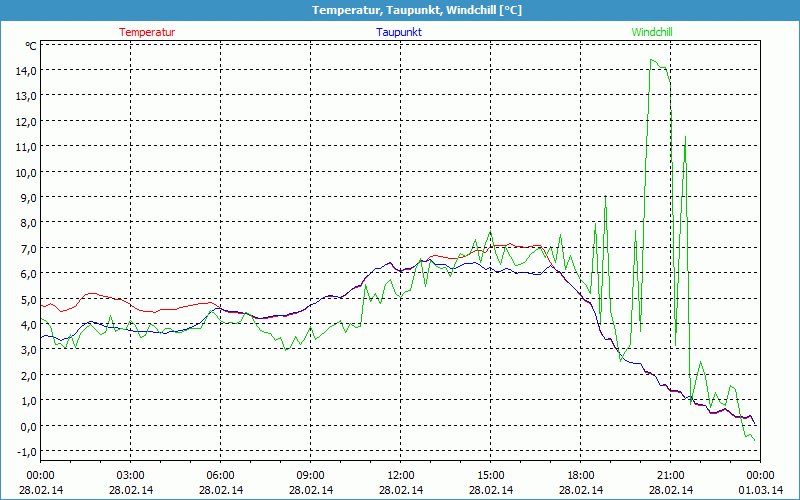Click the 15:00 time axis label

[x=490, y=475]
